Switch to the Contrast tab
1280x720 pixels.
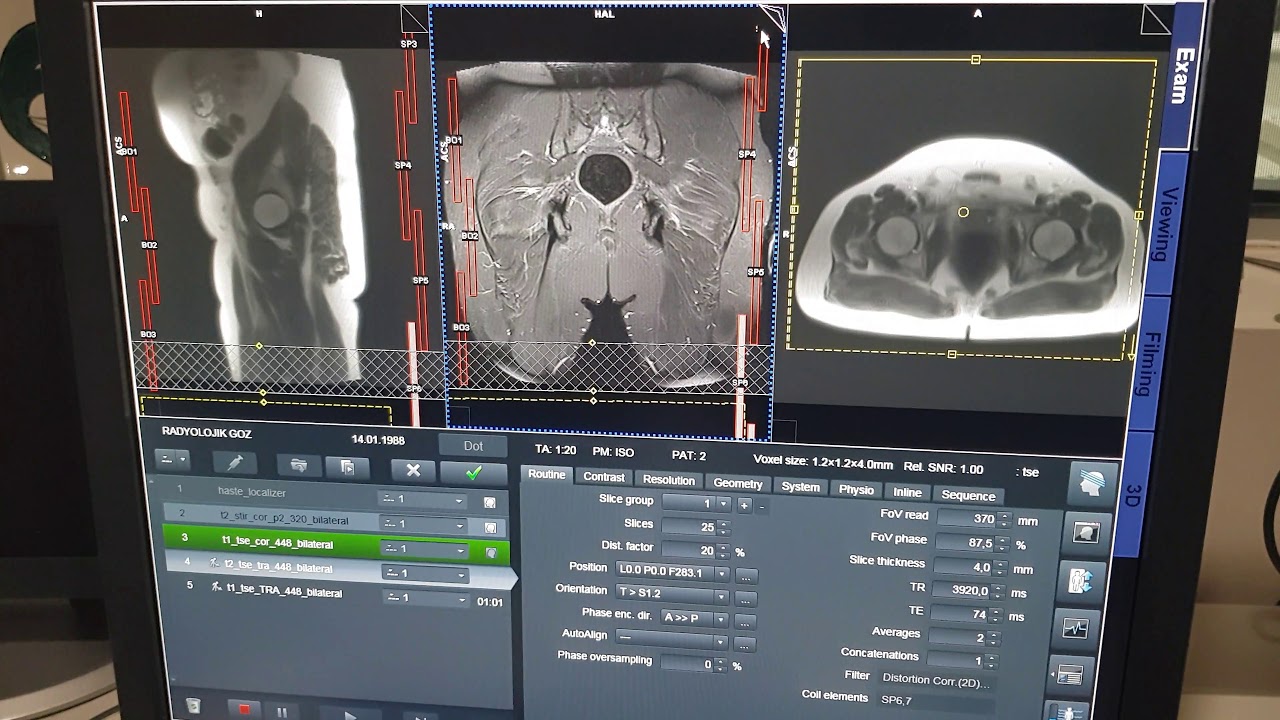click(x=604, y=477)
